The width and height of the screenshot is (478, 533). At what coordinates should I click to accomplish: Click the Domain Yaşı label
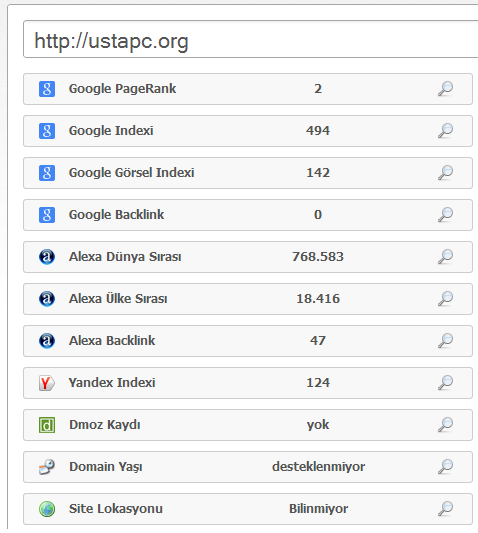(x=105, y=467)
